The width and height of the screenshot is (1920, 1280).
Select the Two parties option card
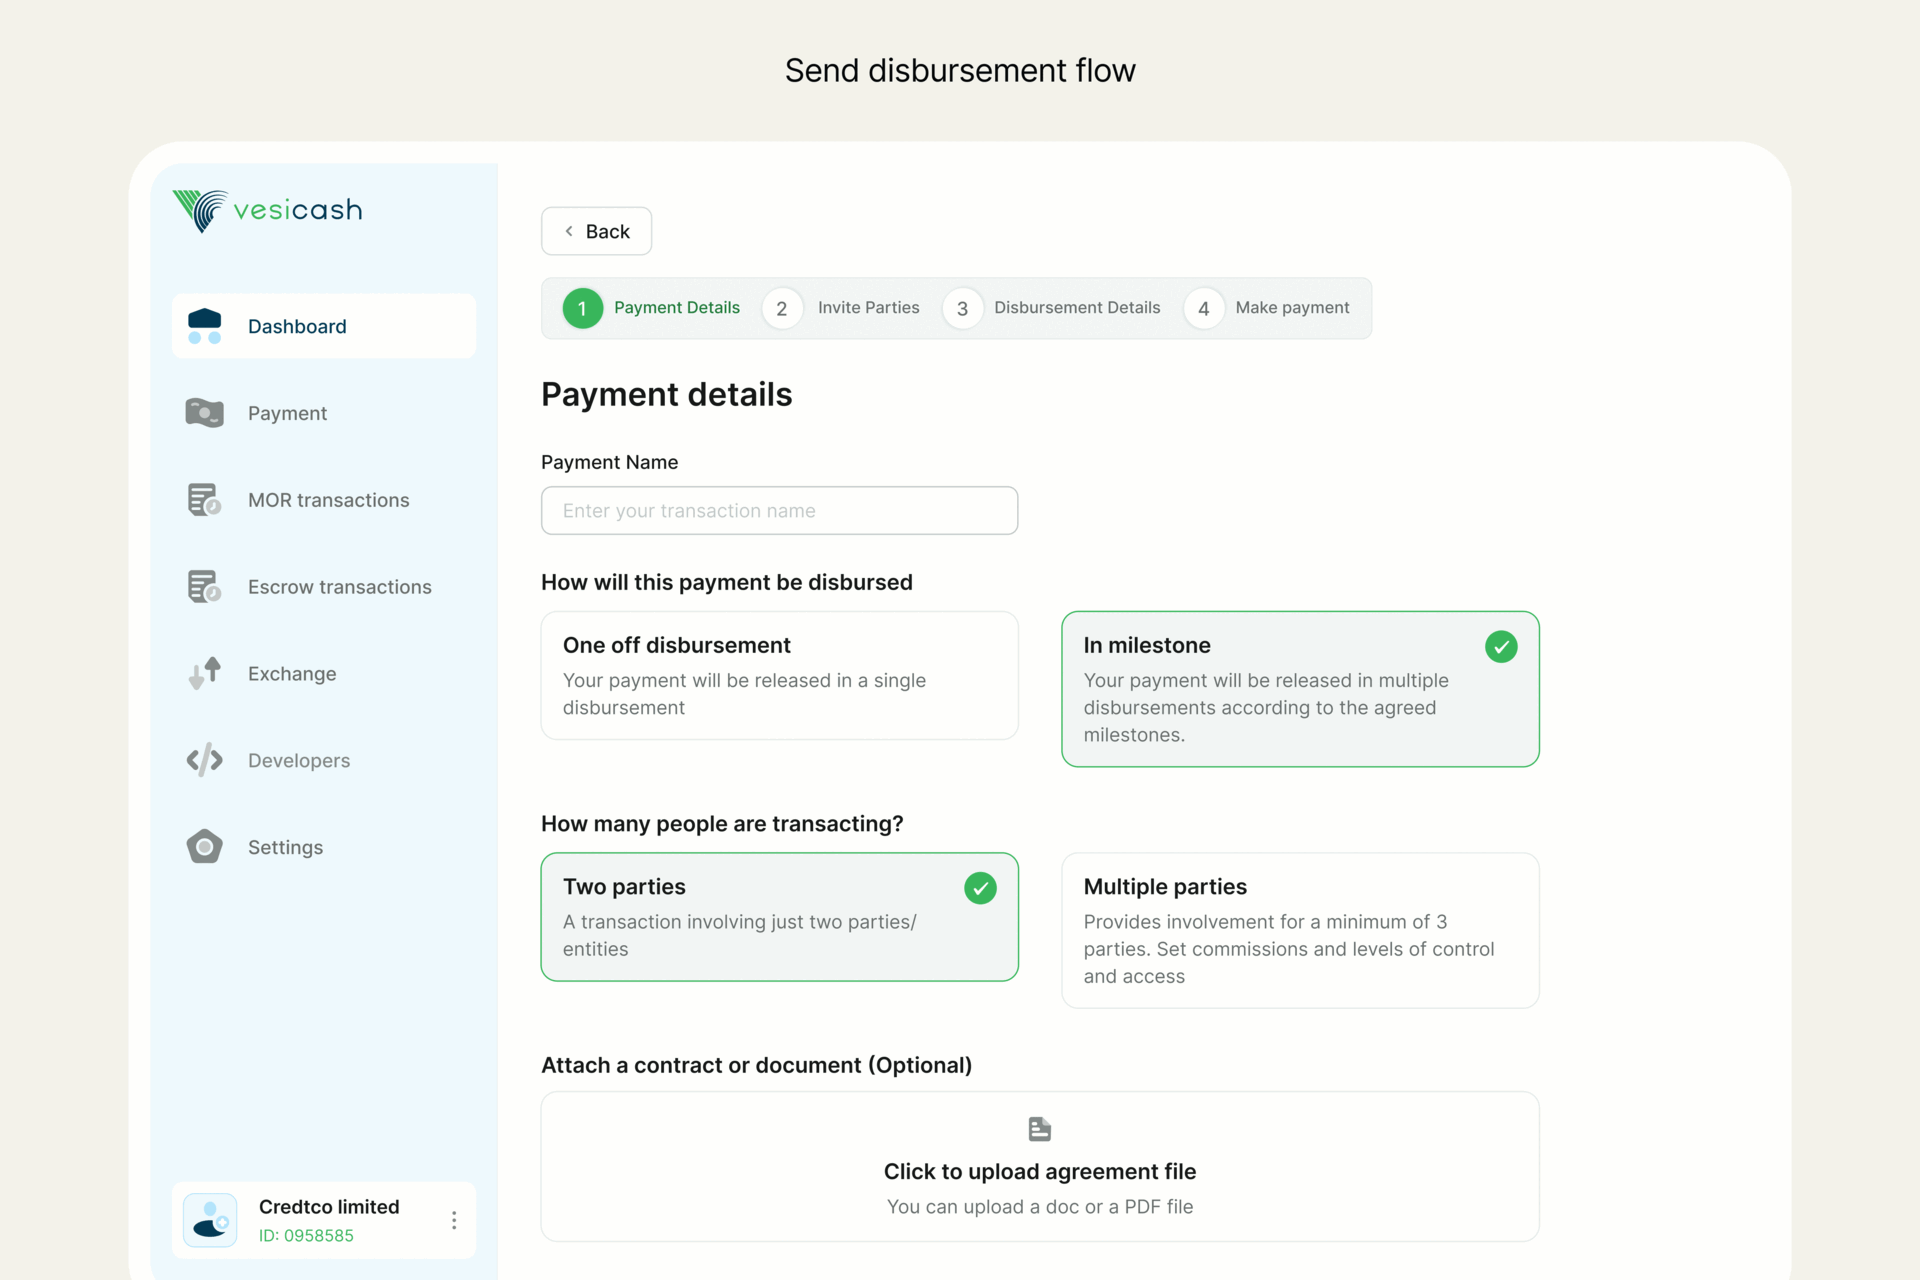[779, 916]
